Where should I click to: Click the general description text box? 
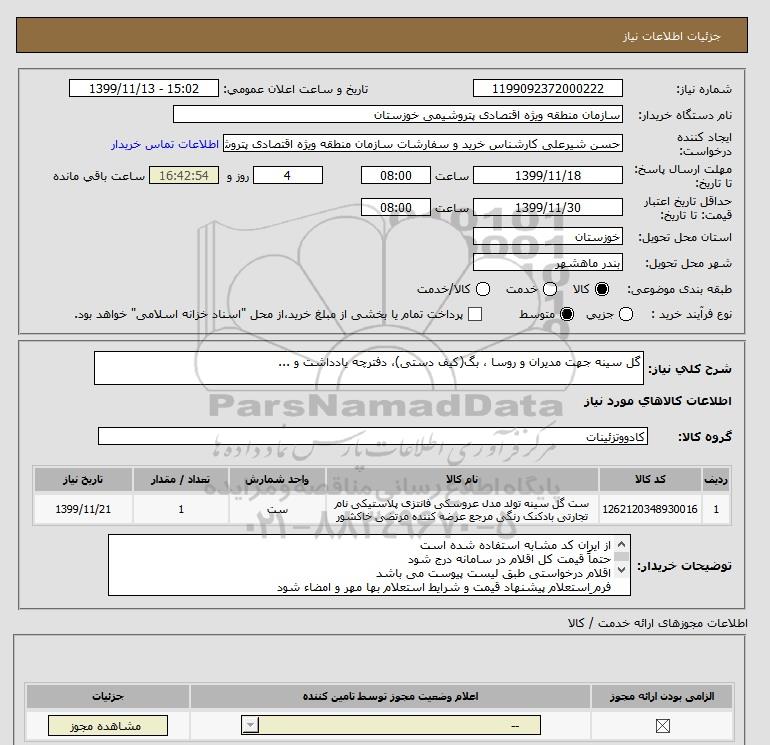[371, 368]
